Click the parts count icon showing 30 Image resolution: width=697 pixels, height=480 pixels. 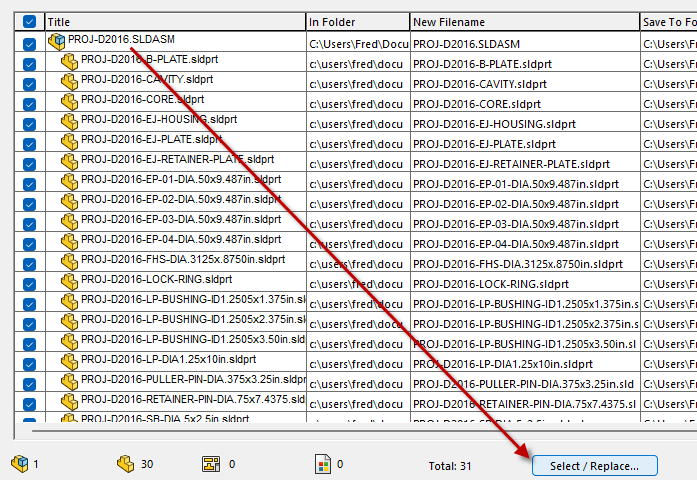coord(126,464)
